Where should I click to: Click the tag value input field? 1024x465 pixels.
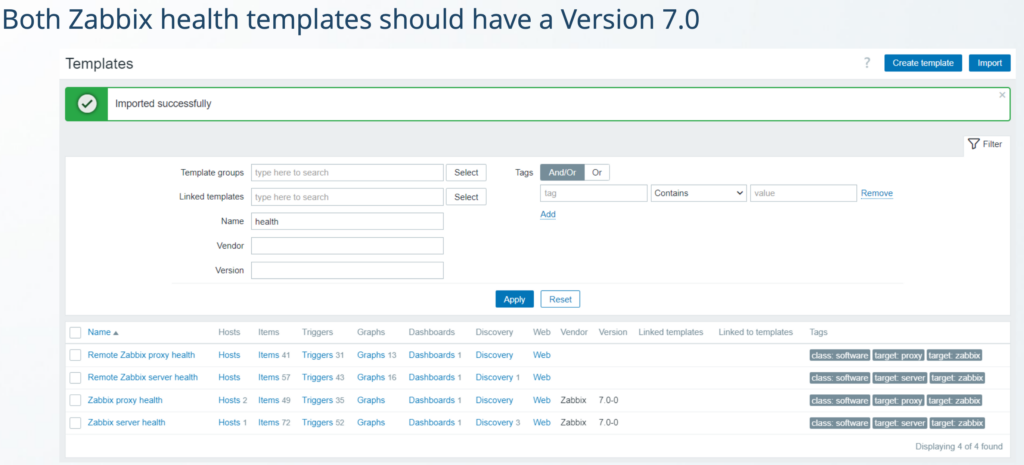(803, 193)
